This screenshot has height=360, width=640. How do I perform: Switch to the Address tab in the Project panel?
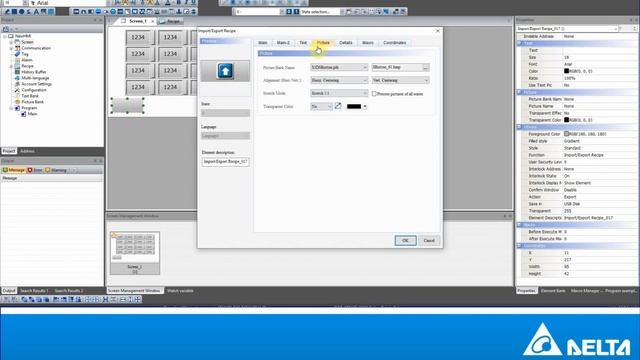27,151
